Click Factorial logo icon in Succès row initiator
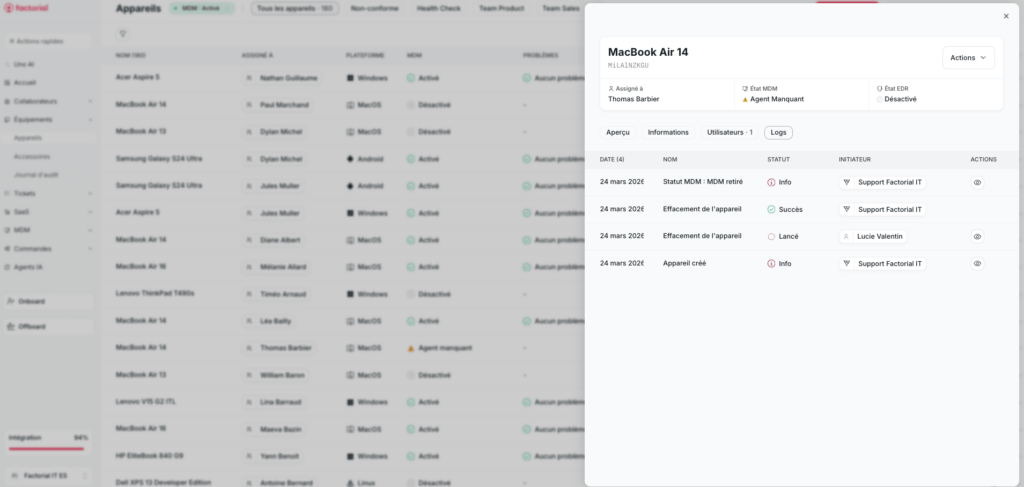Image resolution: width=1024 pixels, height=487 pixels. 847,210
